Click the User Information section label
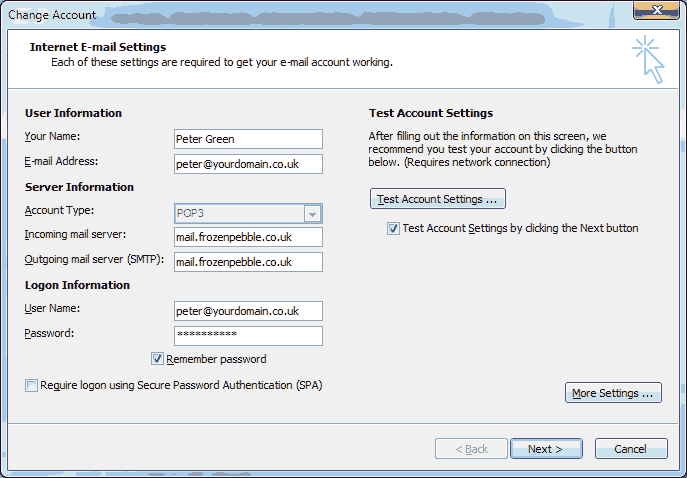Viewport: 687px width, 478px height. (73, 113)
